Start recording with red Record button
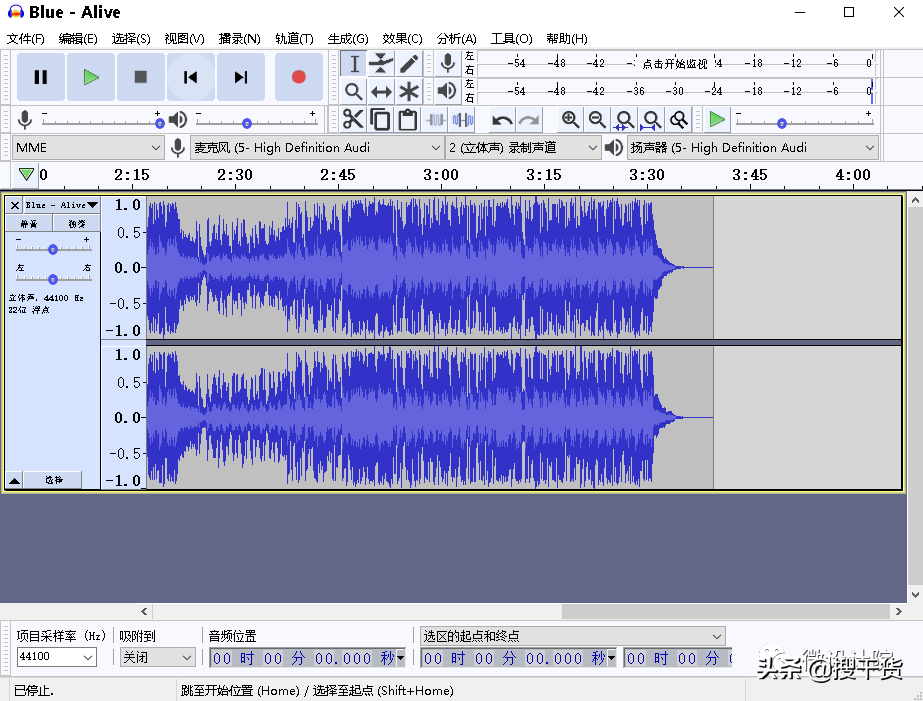The image size is (923, 701). 298,77
